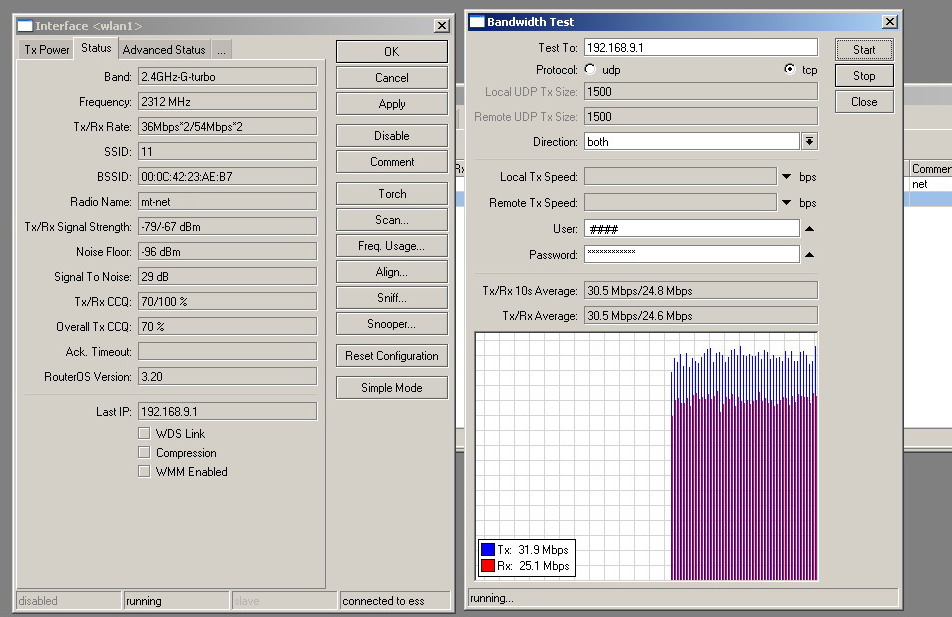Enable the WDS Link checkbox
Viewport: 952px width, 617px height.
[144, 434]
